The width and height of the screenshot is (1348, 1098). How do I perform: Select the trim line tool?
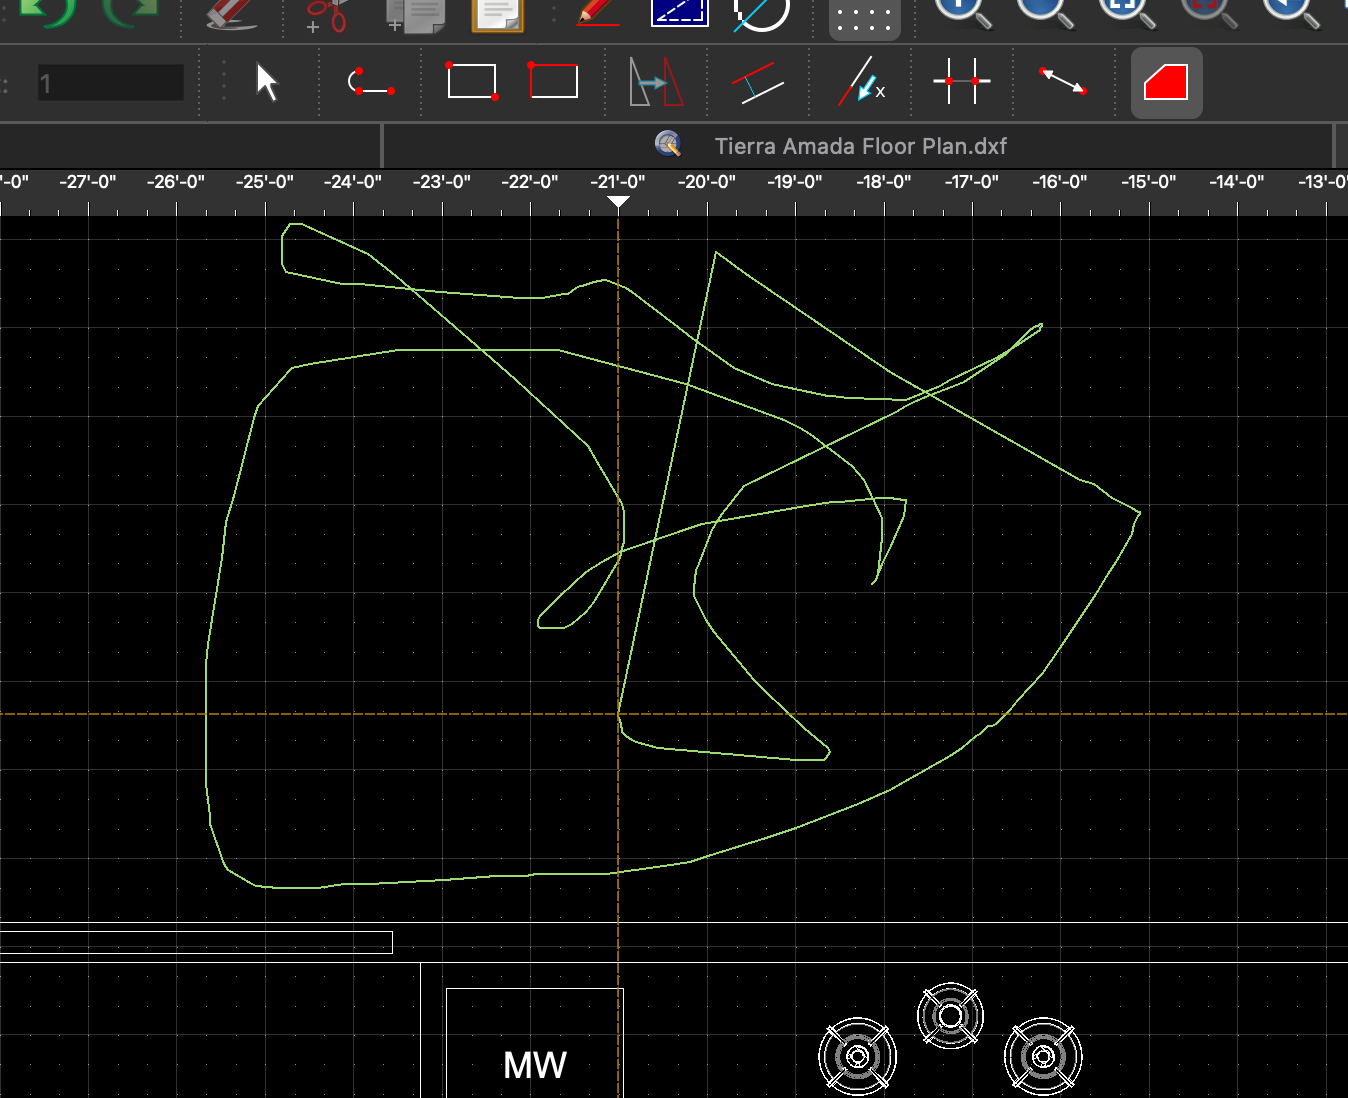860,82
